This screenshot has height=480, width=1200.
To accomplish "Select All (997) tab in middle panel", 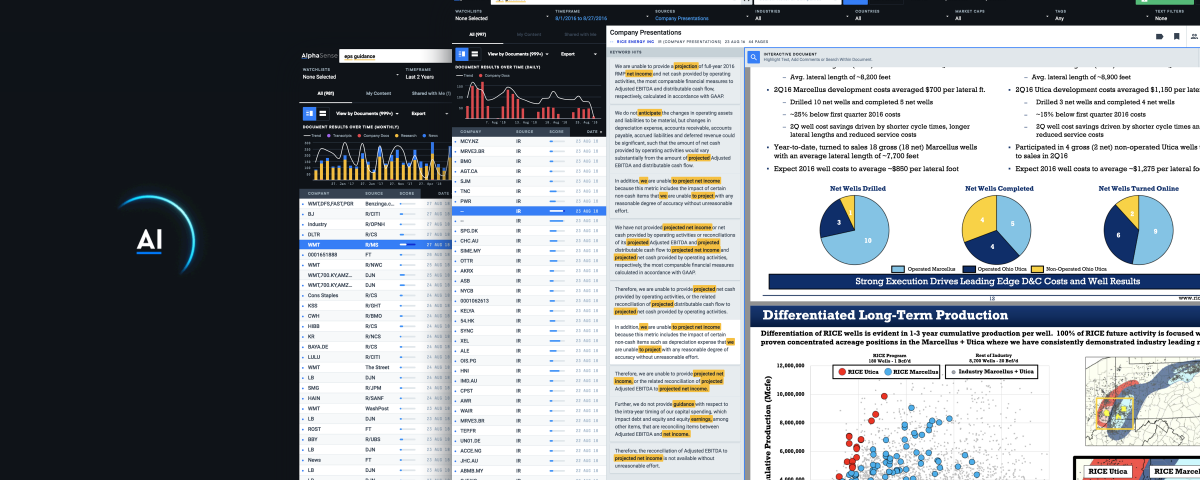I will coord(478,34).
